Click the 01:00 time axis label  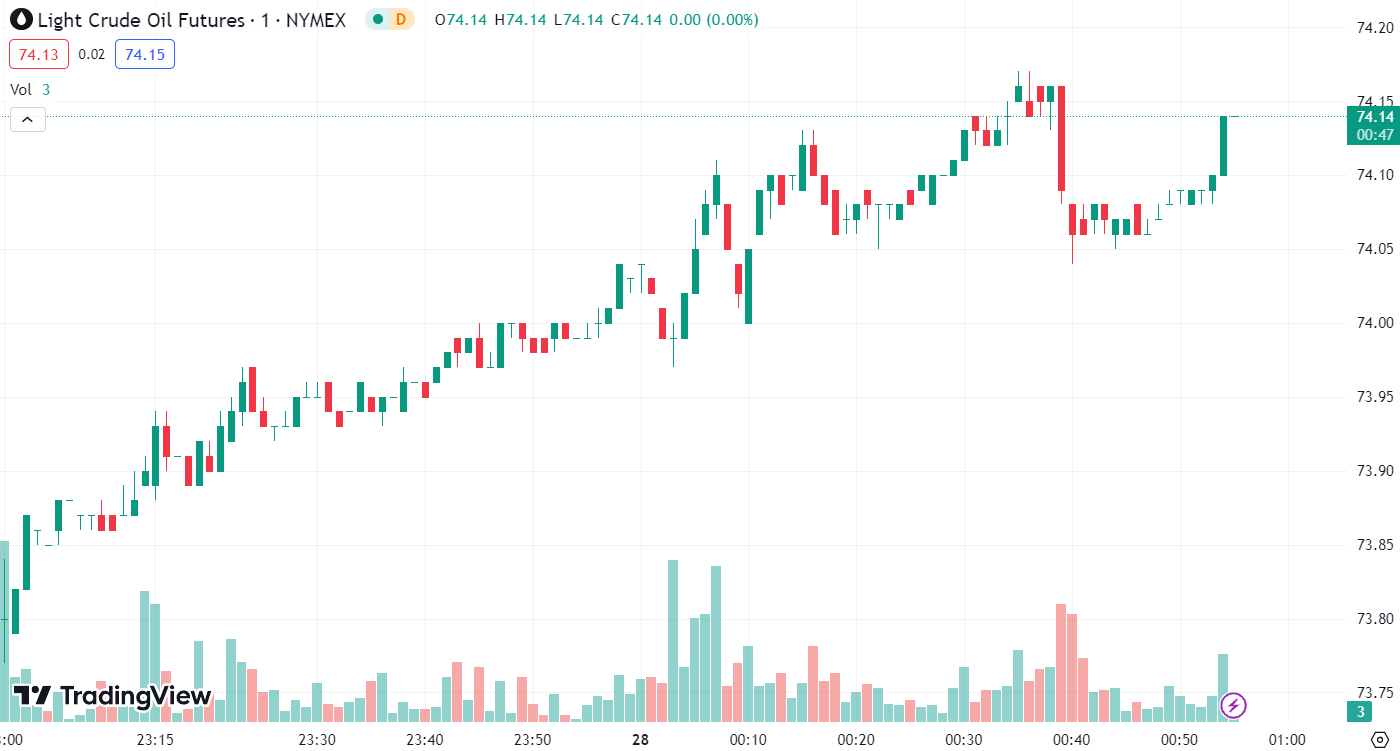1286,740
